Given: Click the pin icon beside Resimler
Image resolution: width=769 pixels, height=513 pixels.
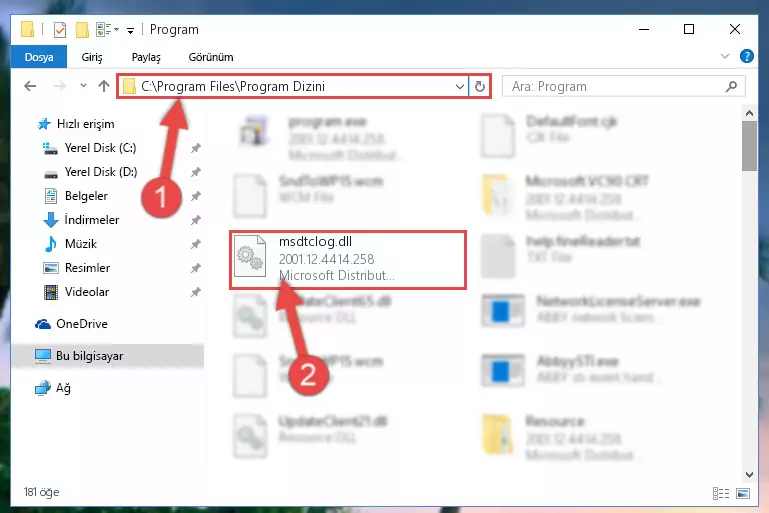Looking at the screenshot, I should click(196, 268).
